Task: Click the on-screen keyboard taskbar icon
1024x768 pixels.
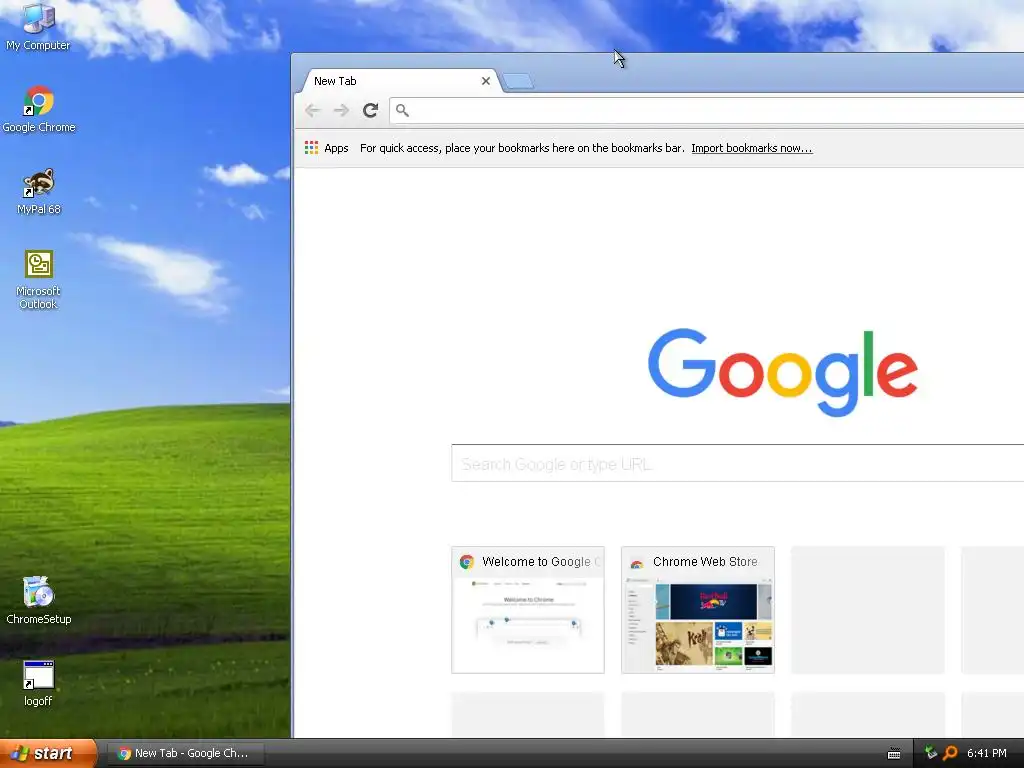Action: [x=894, y=754]
